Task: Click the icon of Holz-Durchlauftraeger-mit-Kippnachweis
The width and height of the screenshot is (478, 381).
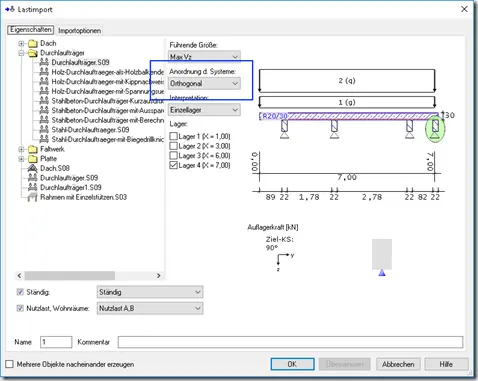Action: click(44, 82)
